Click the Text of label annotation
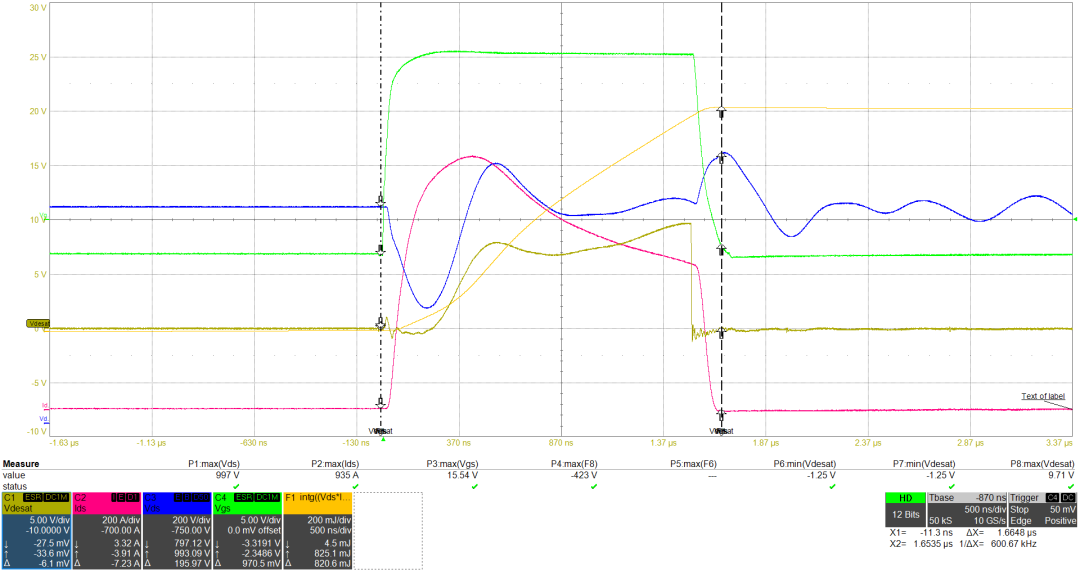Viewport: 1080px width, 570px height. tap(1043, 396)
